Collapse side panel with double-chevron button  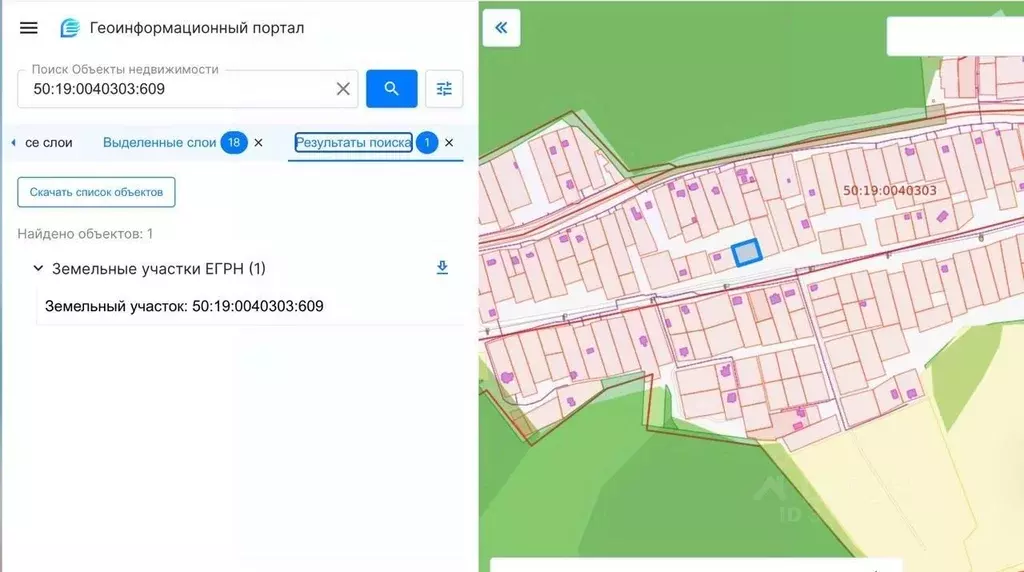tap(501, 28)
